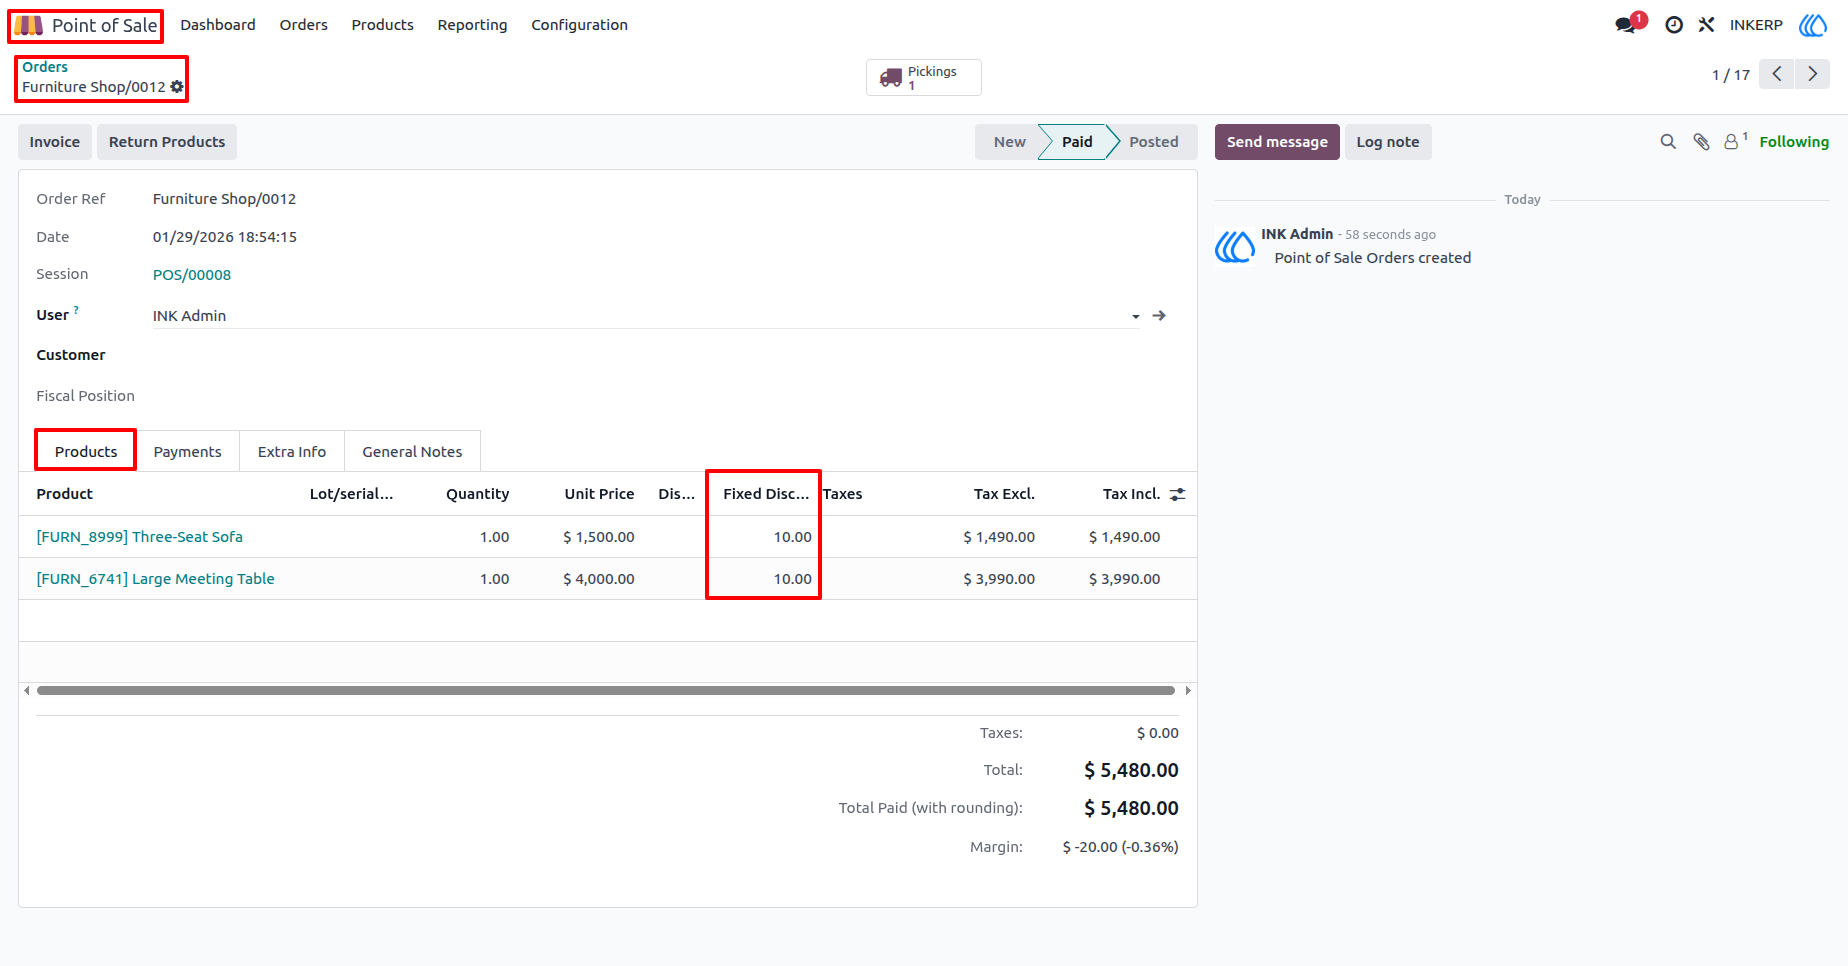1848x966 pixels.
Task: Select the Paid status stage
Action: 1077,142
